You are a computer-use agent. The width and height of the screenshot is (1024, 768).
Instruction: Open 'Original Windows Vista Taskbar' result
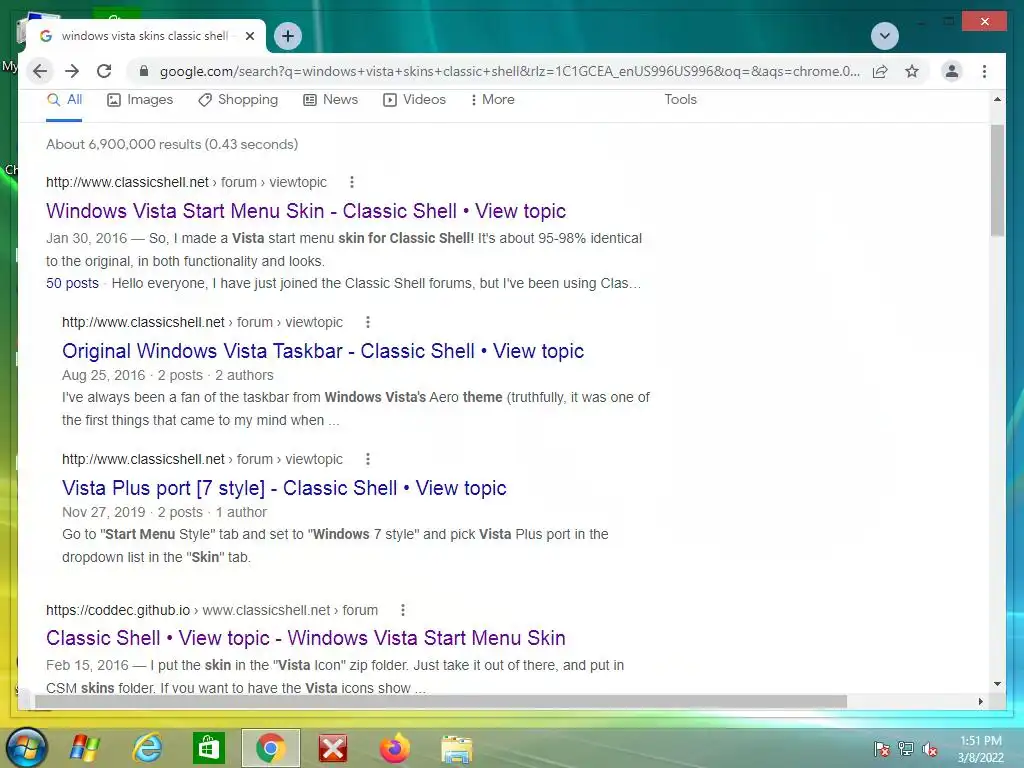pos(323,351)
